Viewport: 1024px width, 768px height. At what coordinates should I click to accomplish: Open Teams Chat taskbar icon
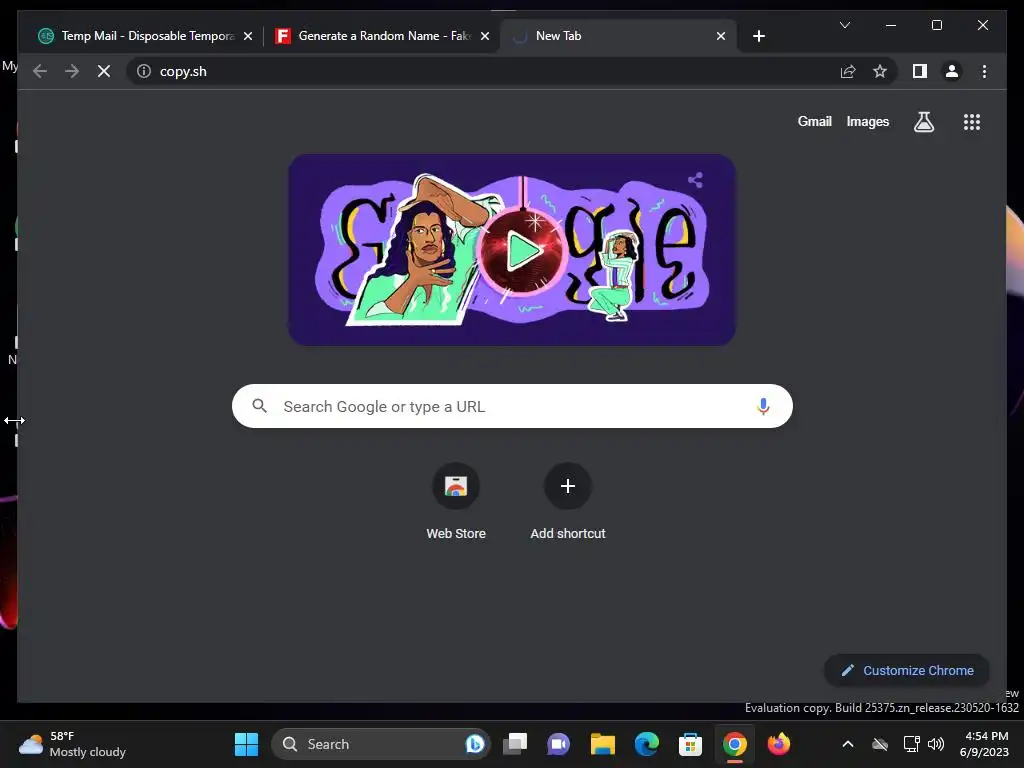pyautogui.click(x=558, y=744)
